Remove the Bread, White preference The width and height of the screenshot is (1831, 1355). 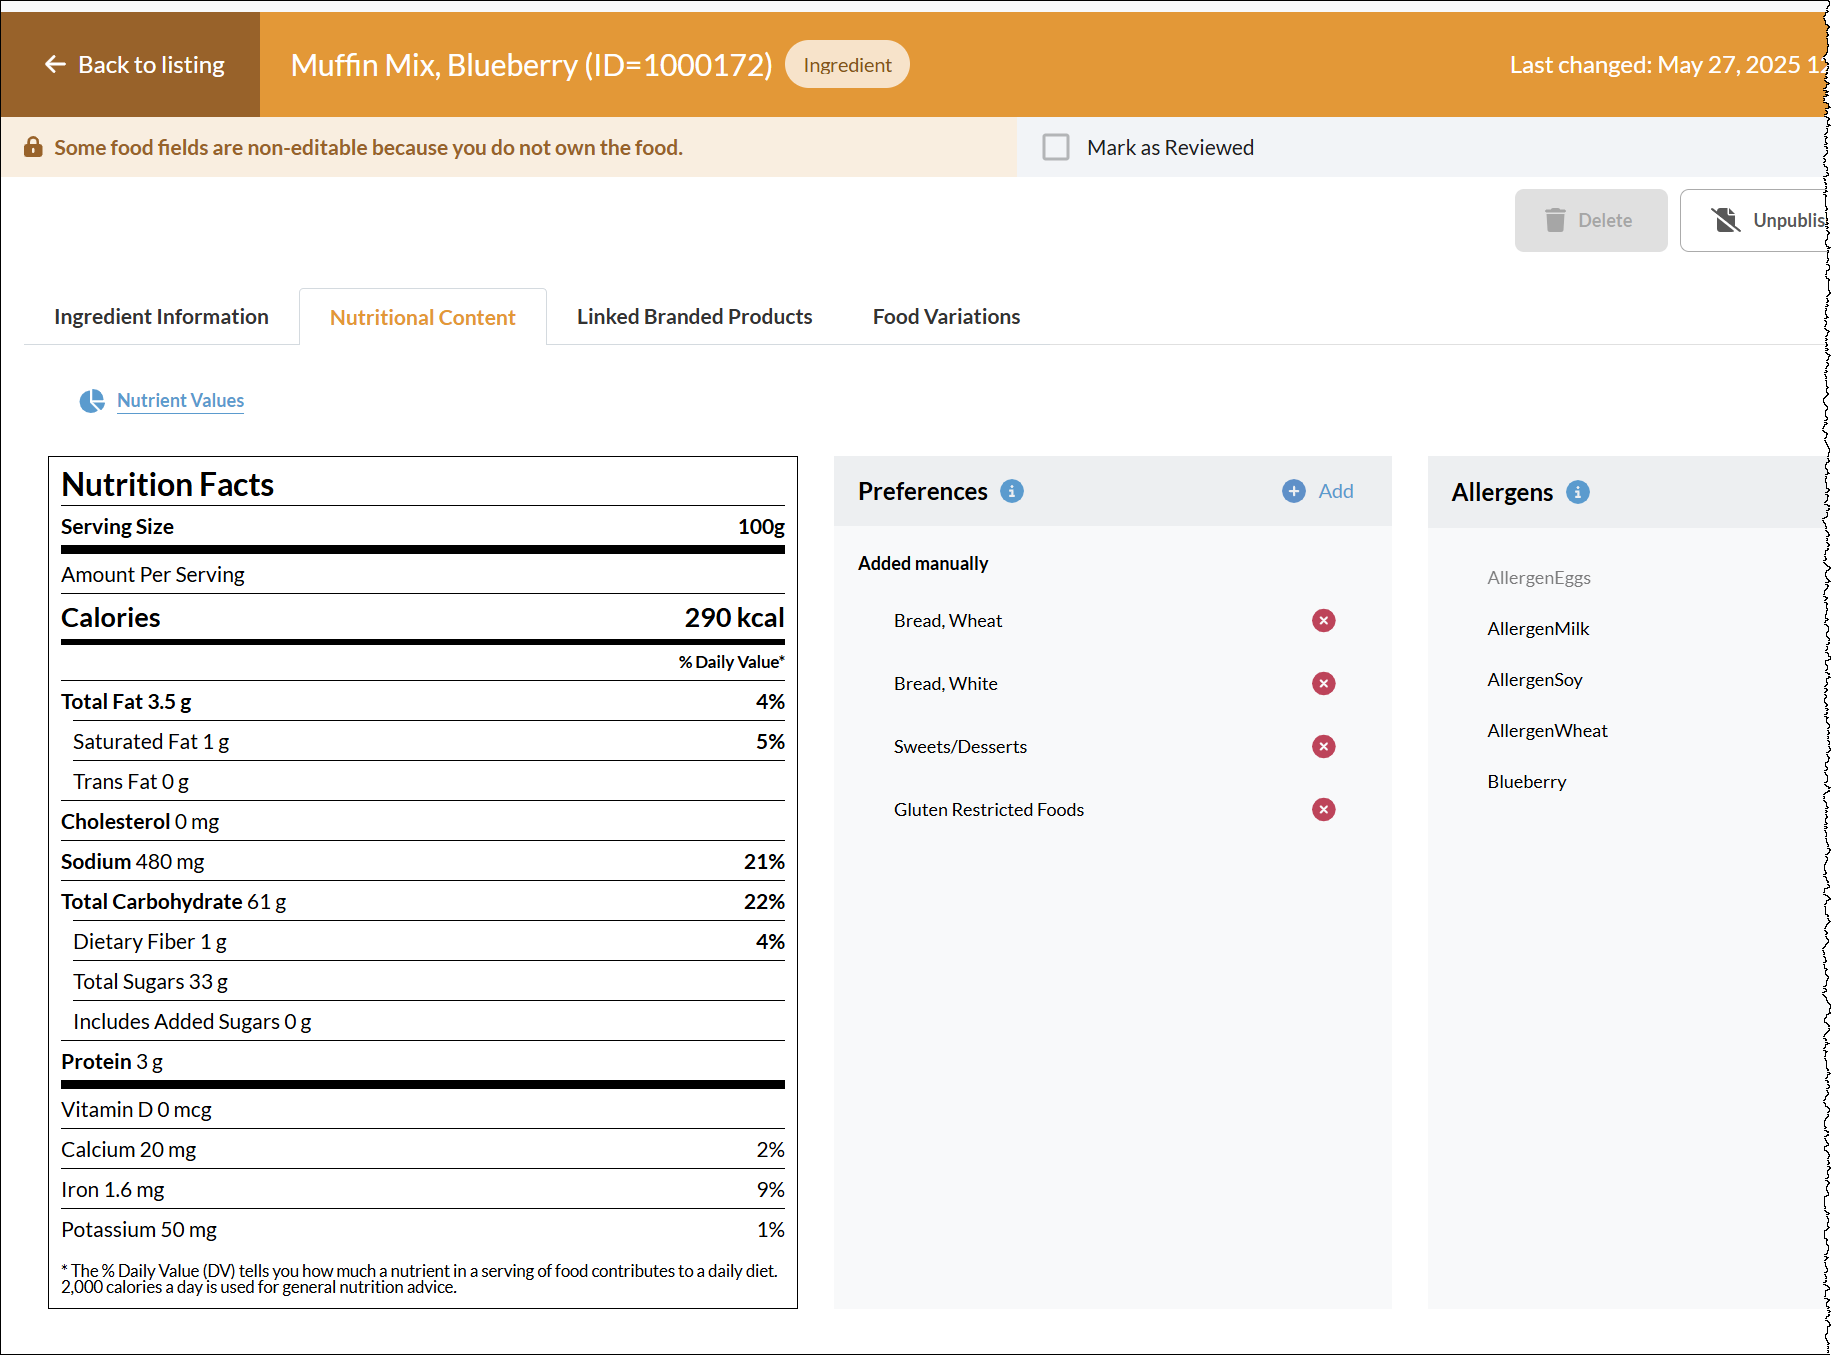click(1323, 683)
